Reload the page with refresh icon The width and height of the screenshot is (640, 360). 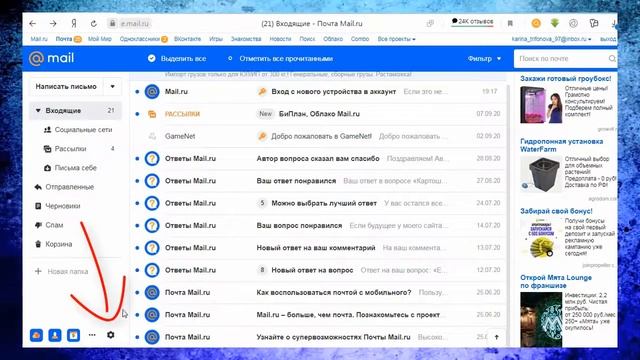(93, 24)
